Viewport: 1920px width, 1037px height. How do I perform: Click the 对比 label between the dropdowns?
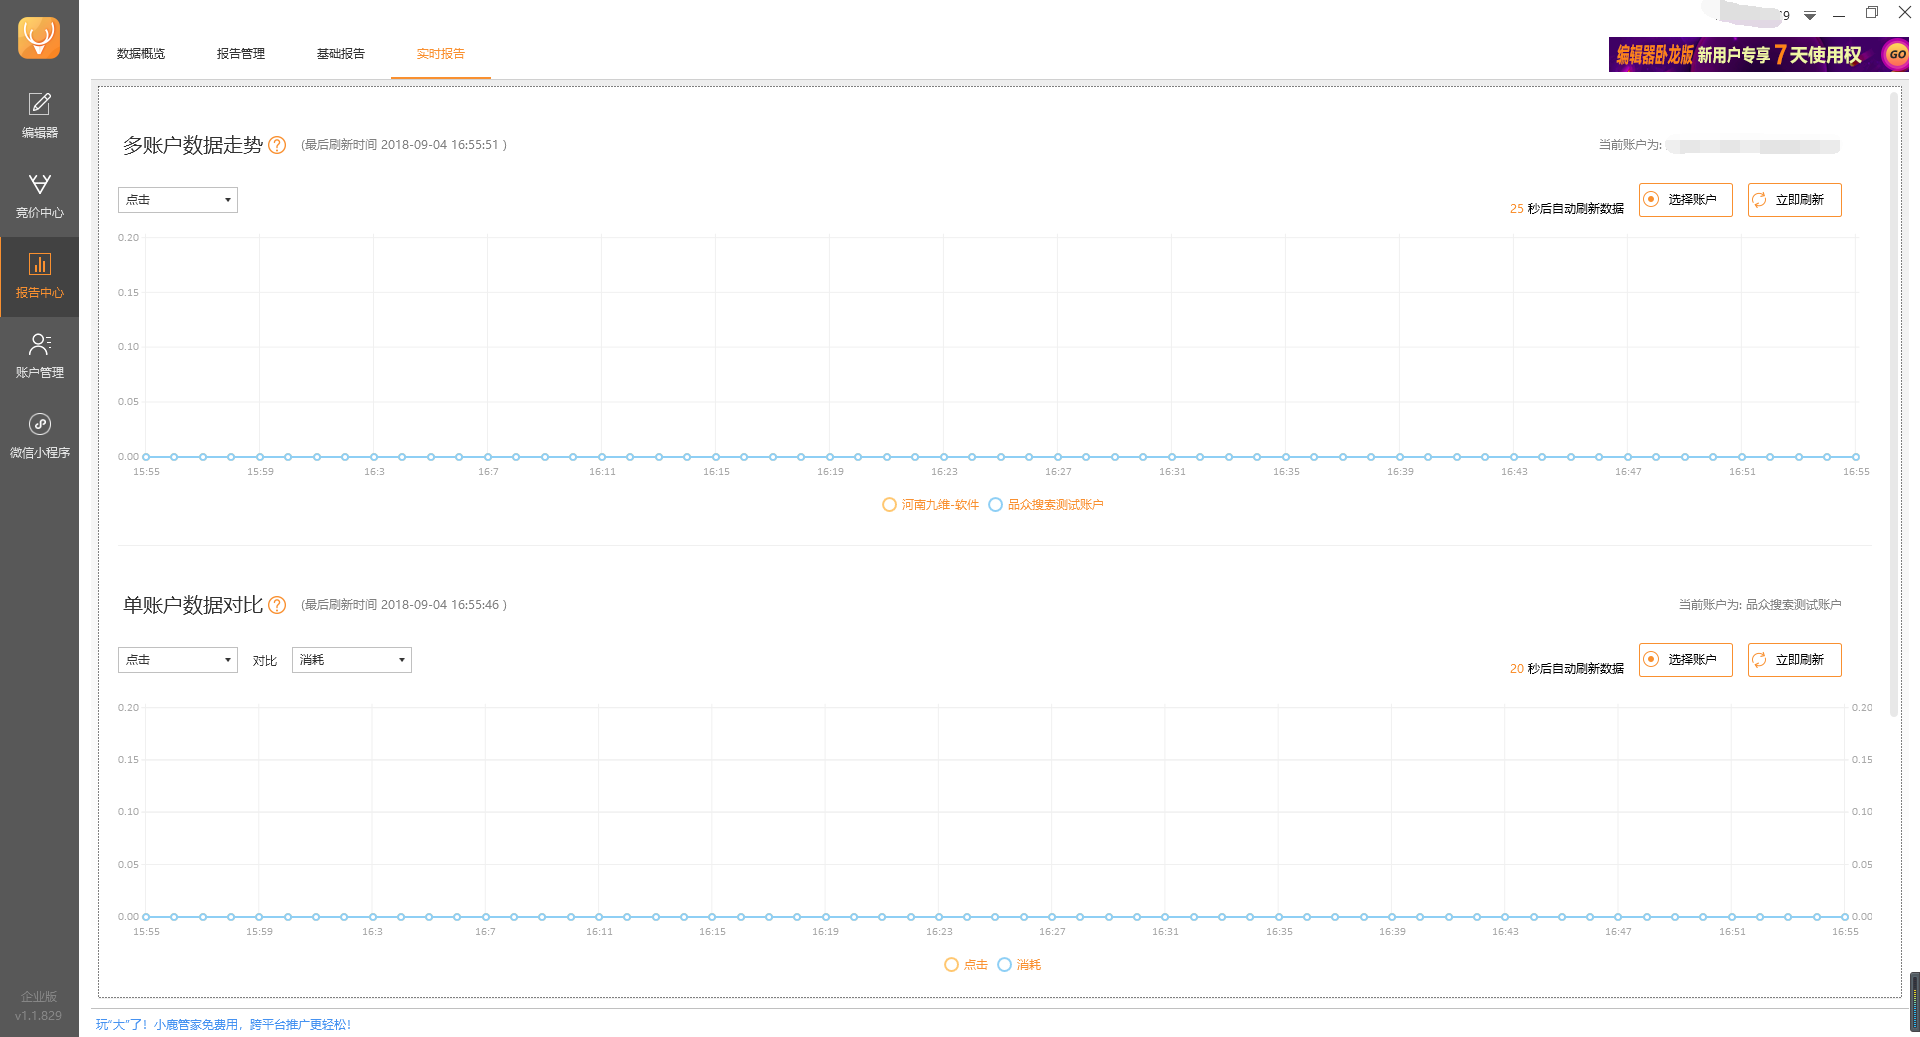click(x=265, y=661)
